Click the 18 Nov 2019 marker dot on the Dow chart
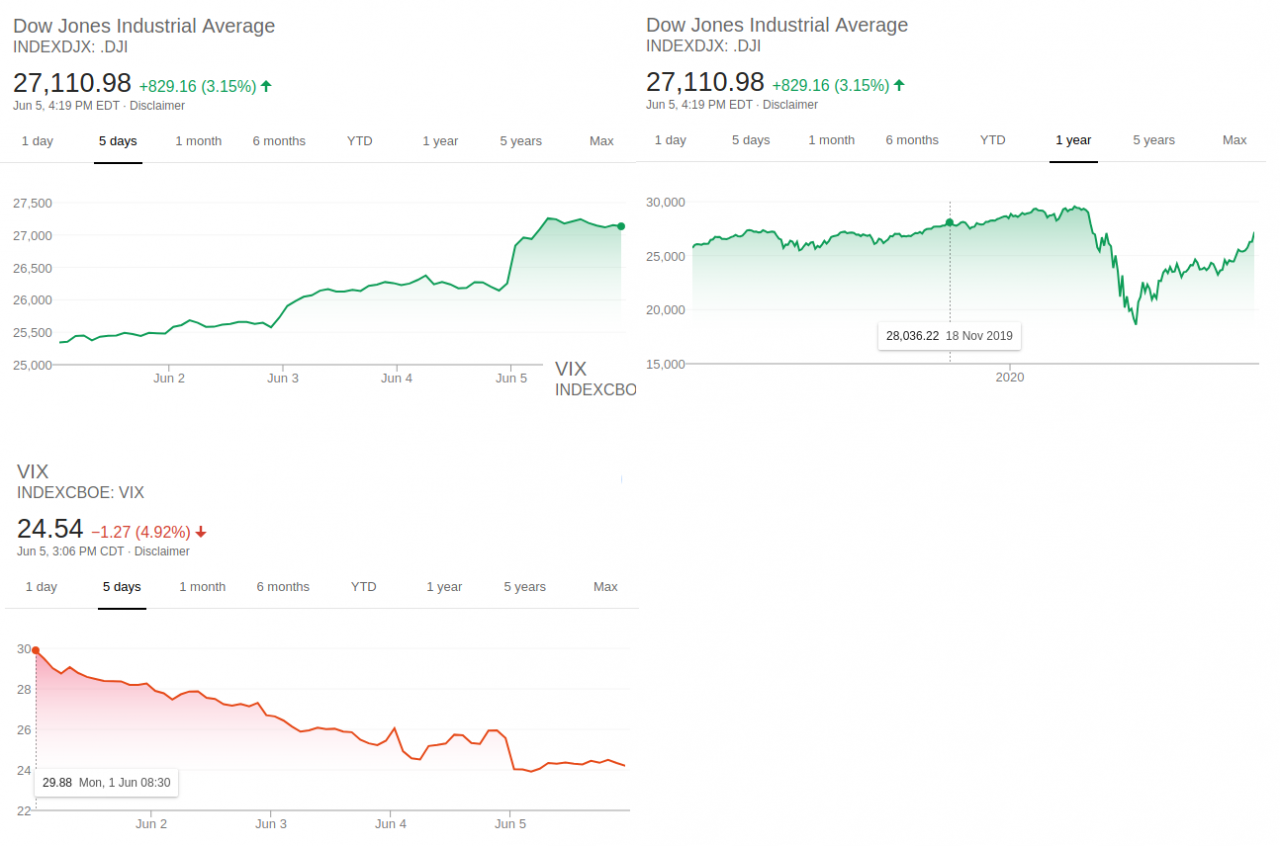This screenshot has width=1280, height=846. click(950, 222)
